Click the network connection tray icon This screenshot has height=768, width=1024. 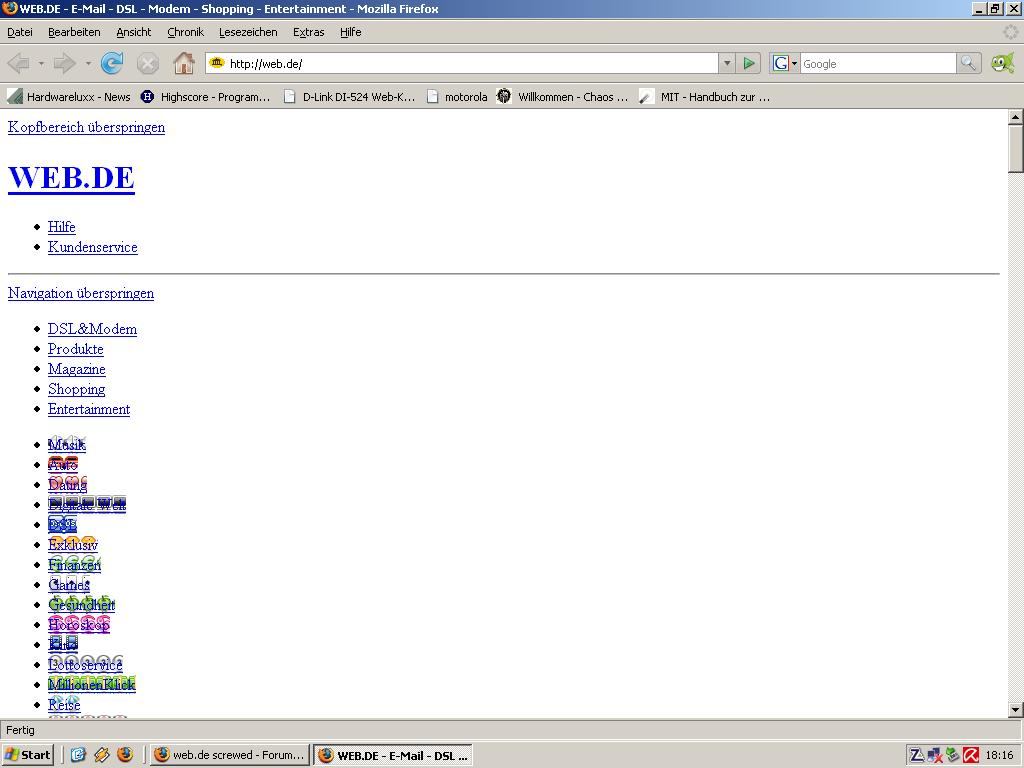pos(935,756)
